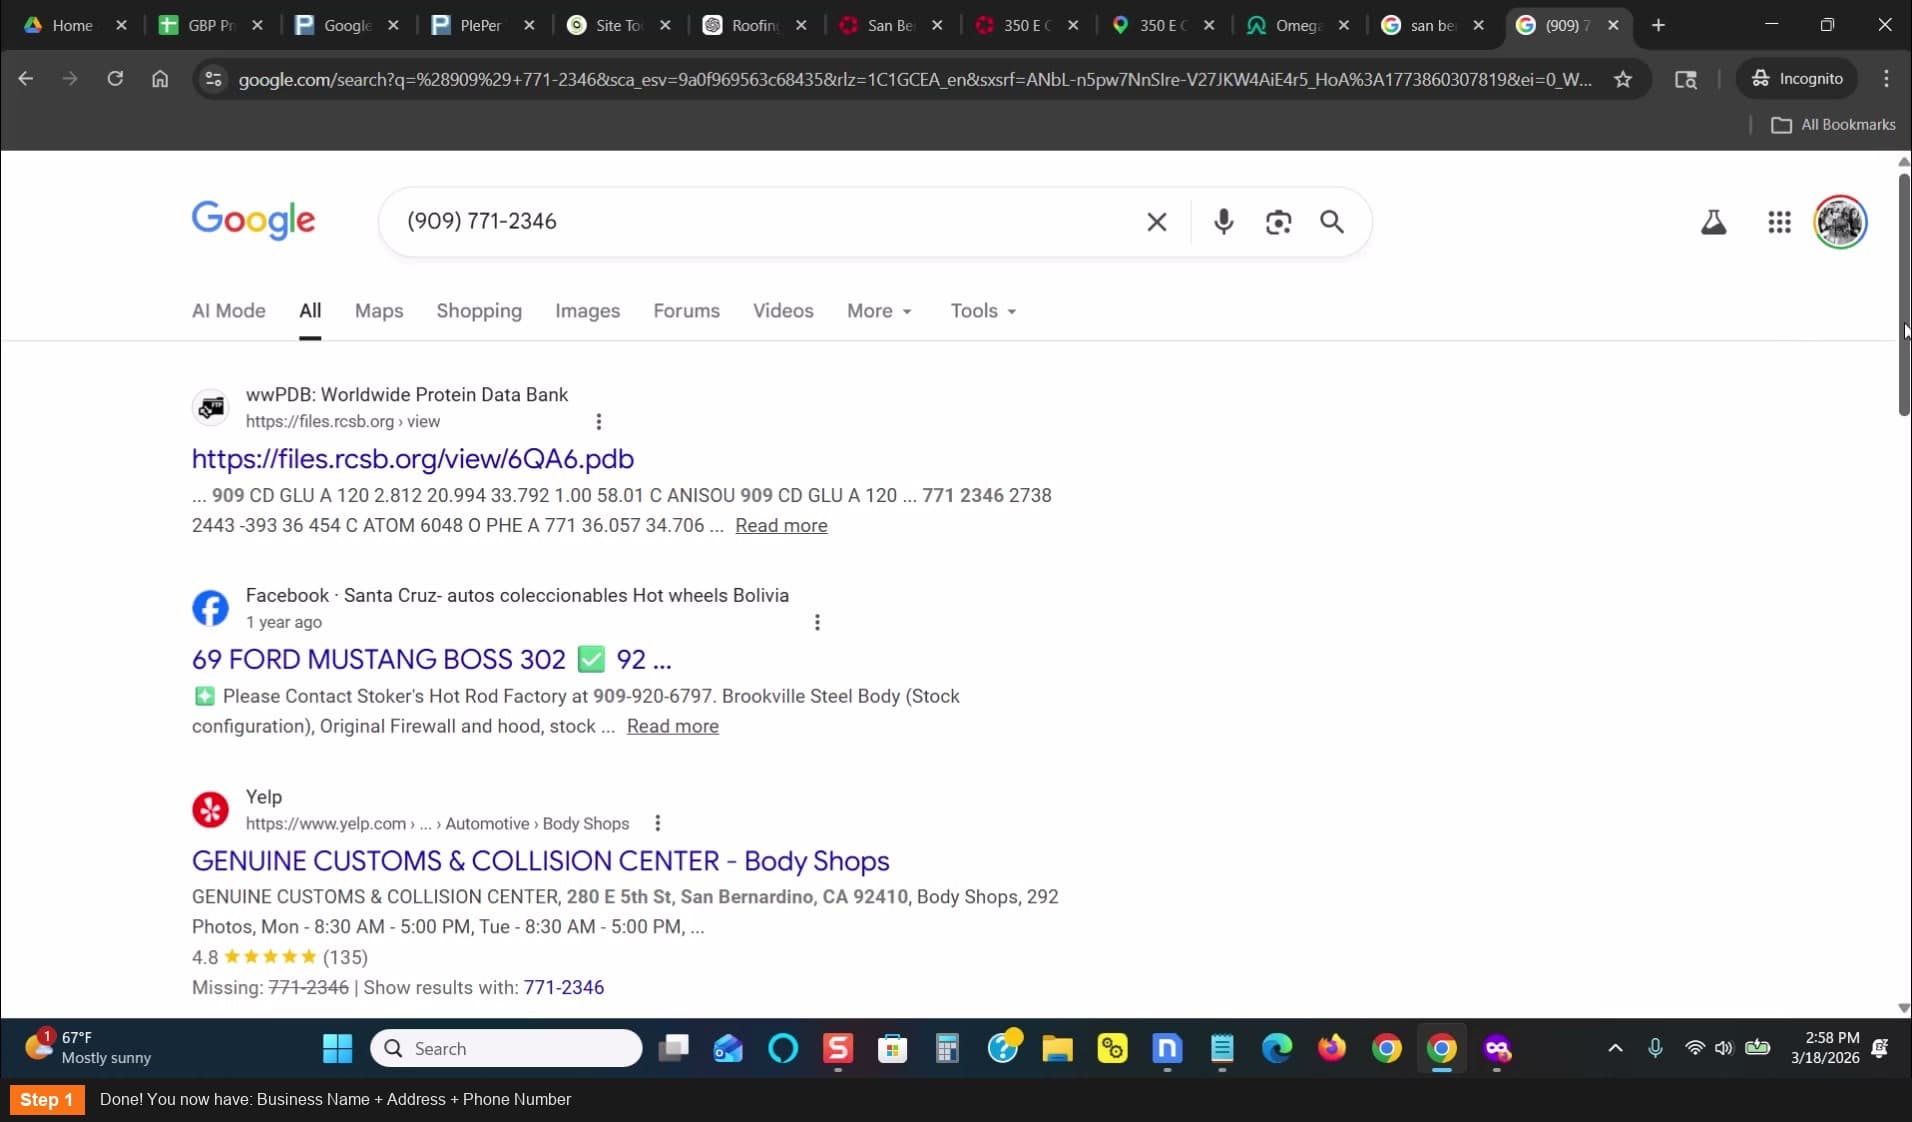Select the Shopping search tab
The image size is (1912, 1122).
479,311
